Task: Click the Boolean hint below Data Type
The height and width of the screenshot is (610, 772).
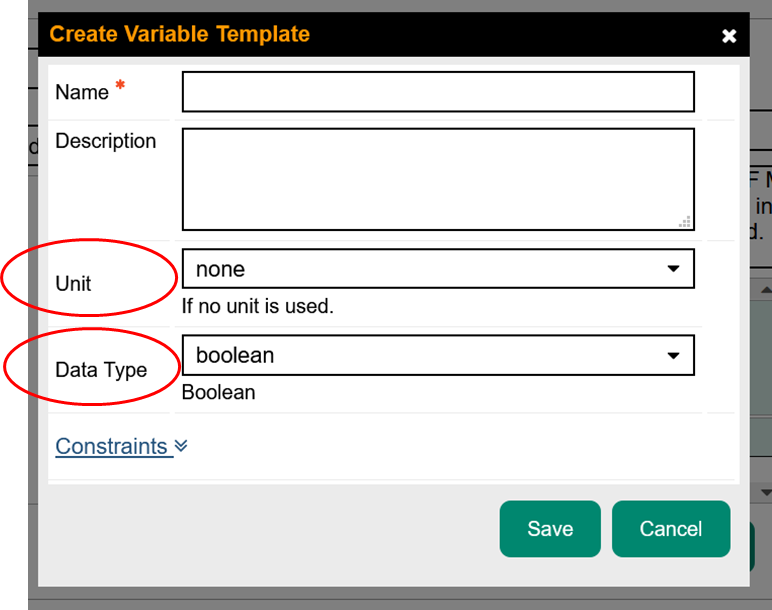Action: pos(218,392)
